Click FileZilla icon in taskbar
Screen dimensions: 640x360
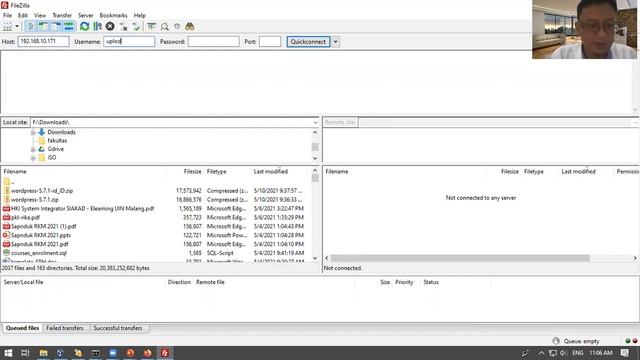tap(165, 353)
